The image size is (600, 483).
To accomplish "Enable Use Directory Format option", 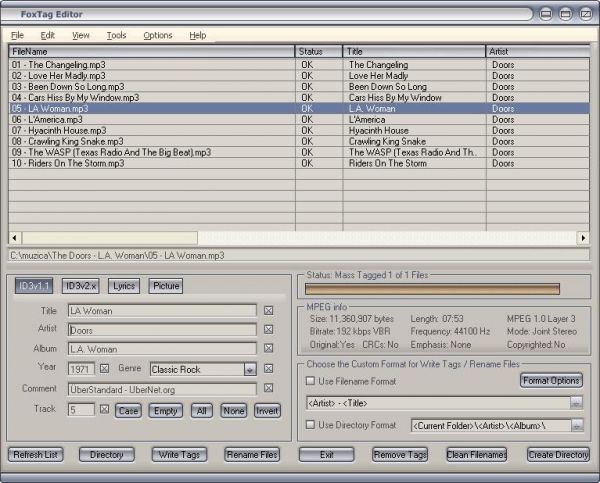I will [x=310, y=425].
